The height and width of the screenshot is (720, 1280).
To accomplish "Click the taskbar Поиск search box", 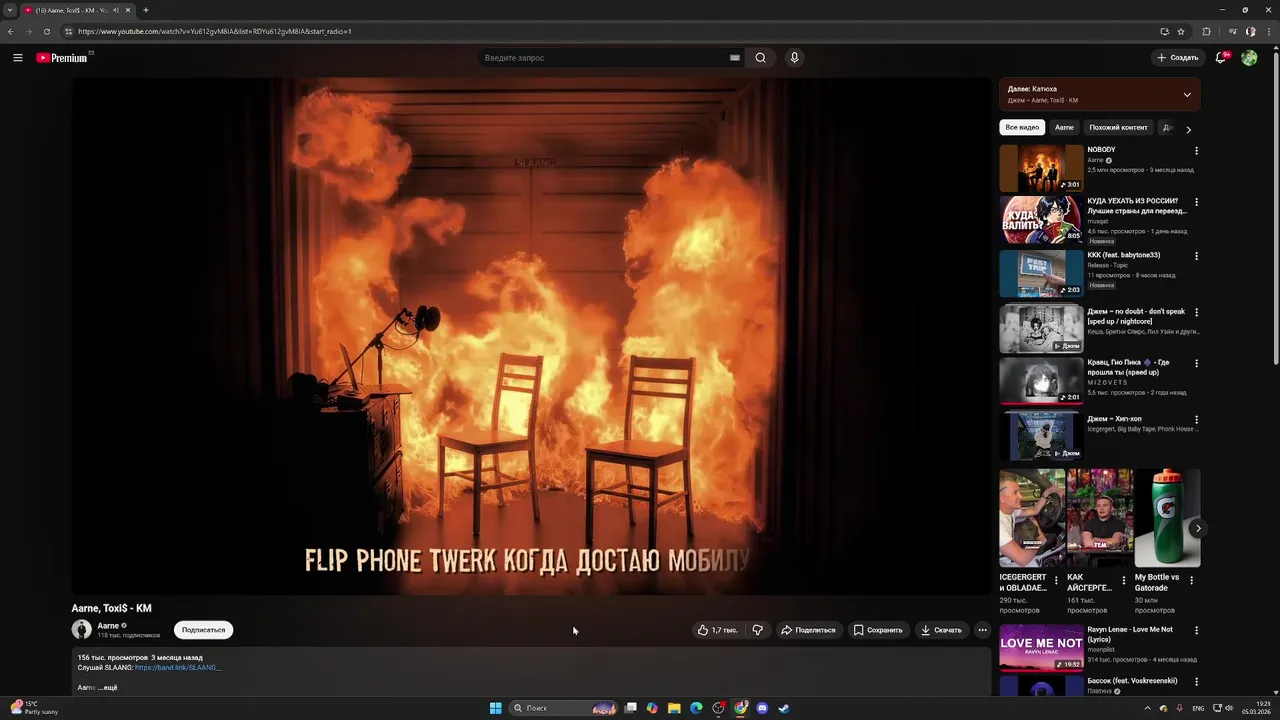I will point(564,708).
